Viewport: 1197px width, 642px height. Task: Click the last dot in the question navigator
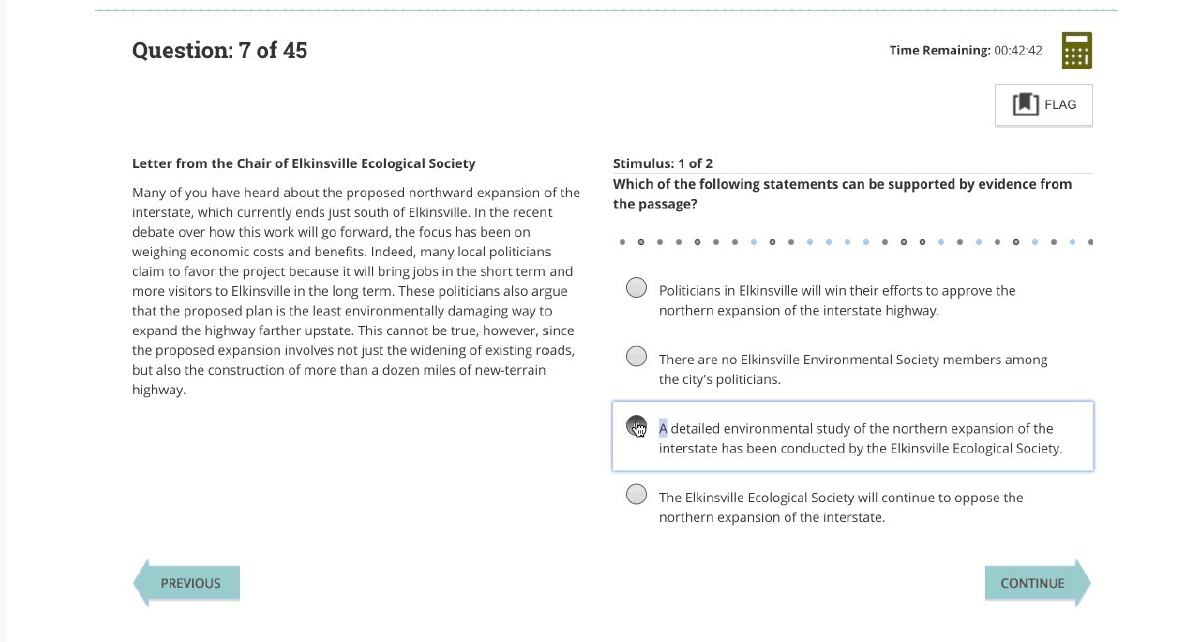(1090, 241)
